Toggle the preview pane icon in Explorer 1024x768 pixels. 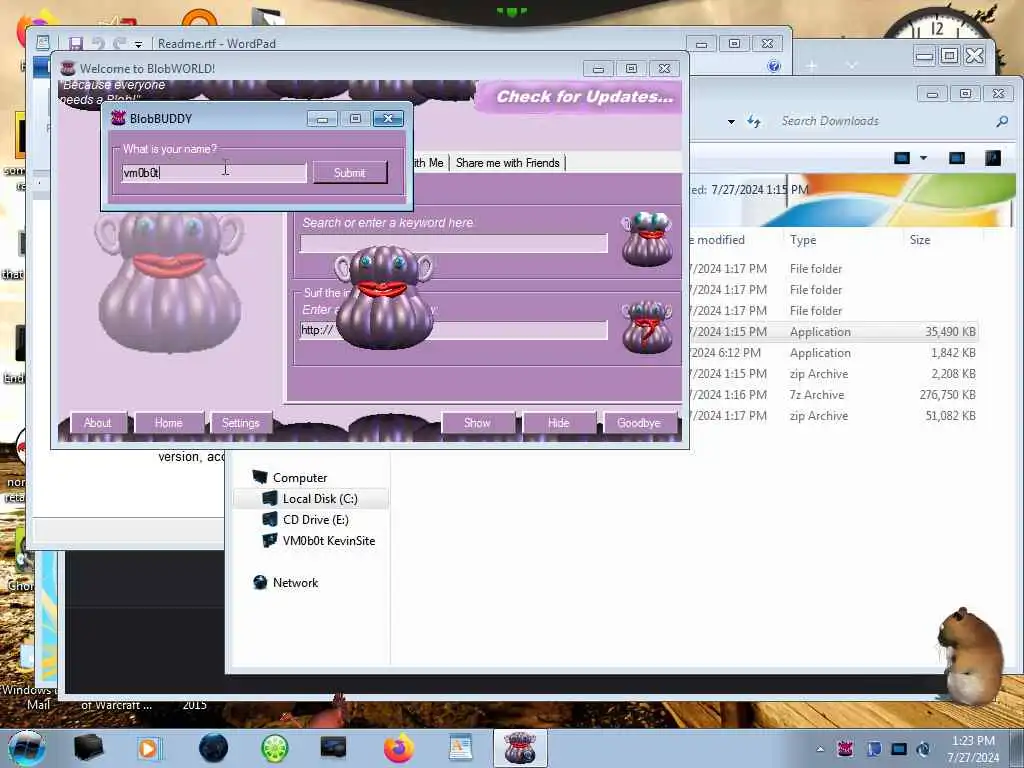click(x=957, y=158)
